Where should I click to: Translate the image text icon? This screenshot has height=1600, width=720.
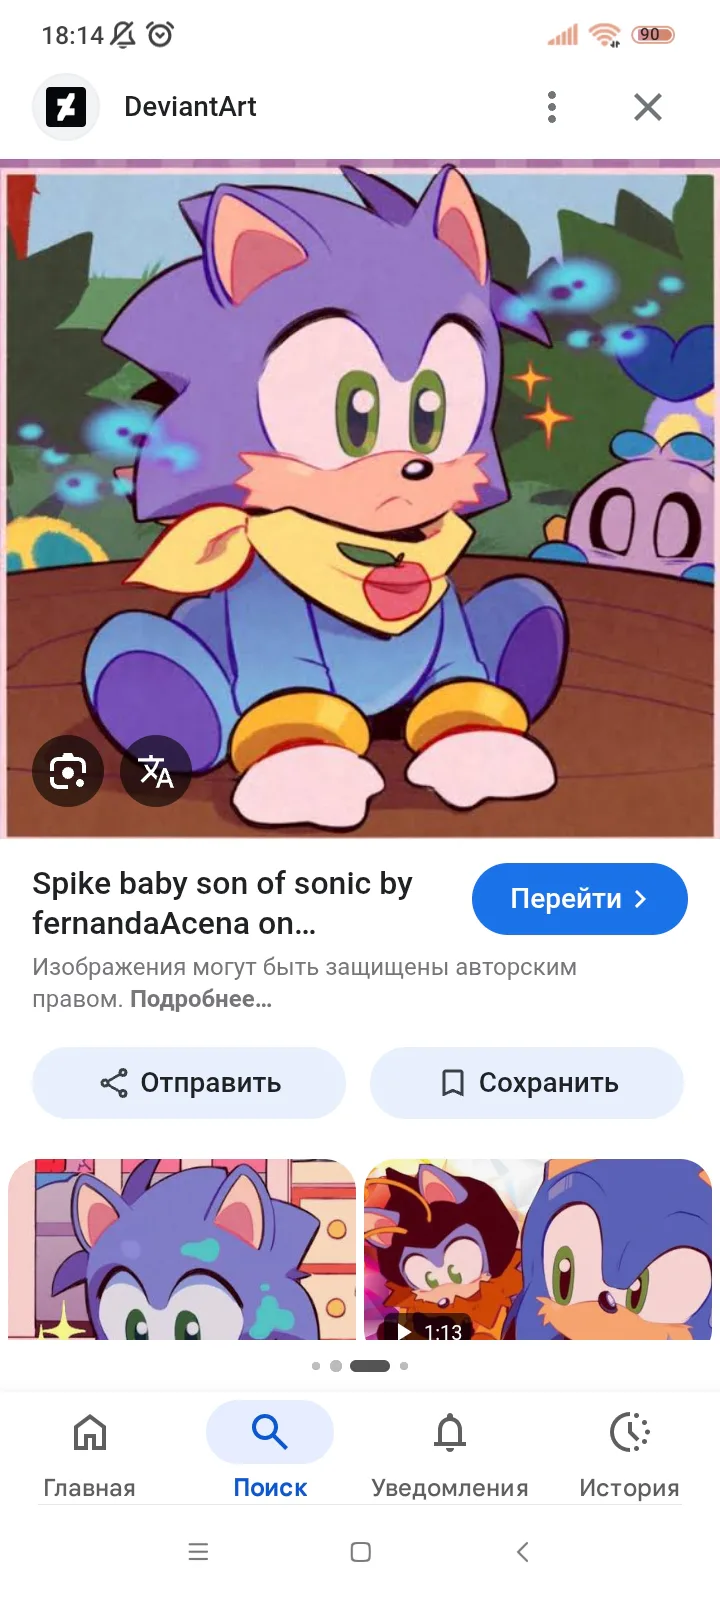coord(156,771)
